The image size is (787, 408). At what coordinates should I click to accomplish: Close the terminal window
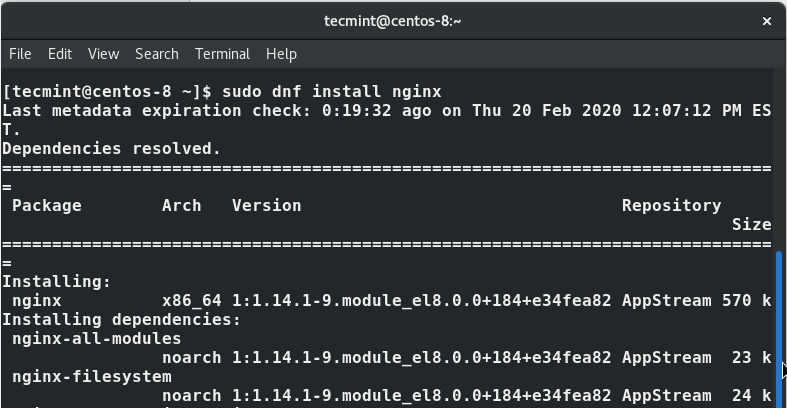point(768,20)
